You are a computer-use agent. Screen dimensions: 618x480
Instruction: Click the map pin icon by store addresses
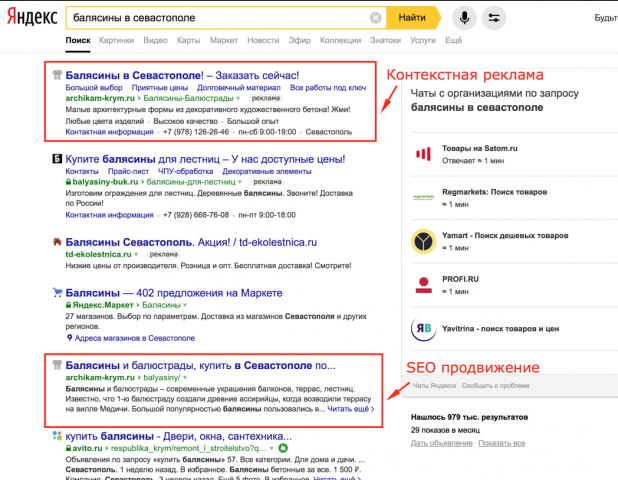[x=69, y=338]
